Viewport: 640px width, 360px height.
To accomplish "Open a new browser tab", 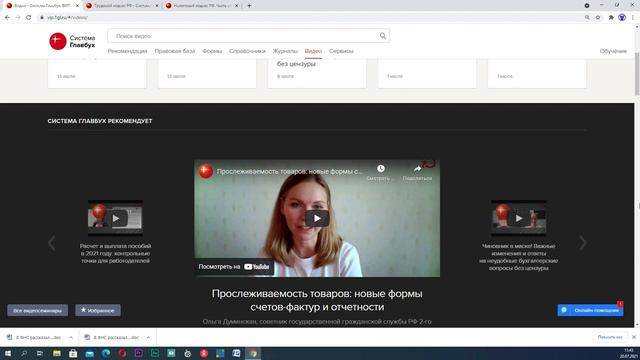I will 249,6.
